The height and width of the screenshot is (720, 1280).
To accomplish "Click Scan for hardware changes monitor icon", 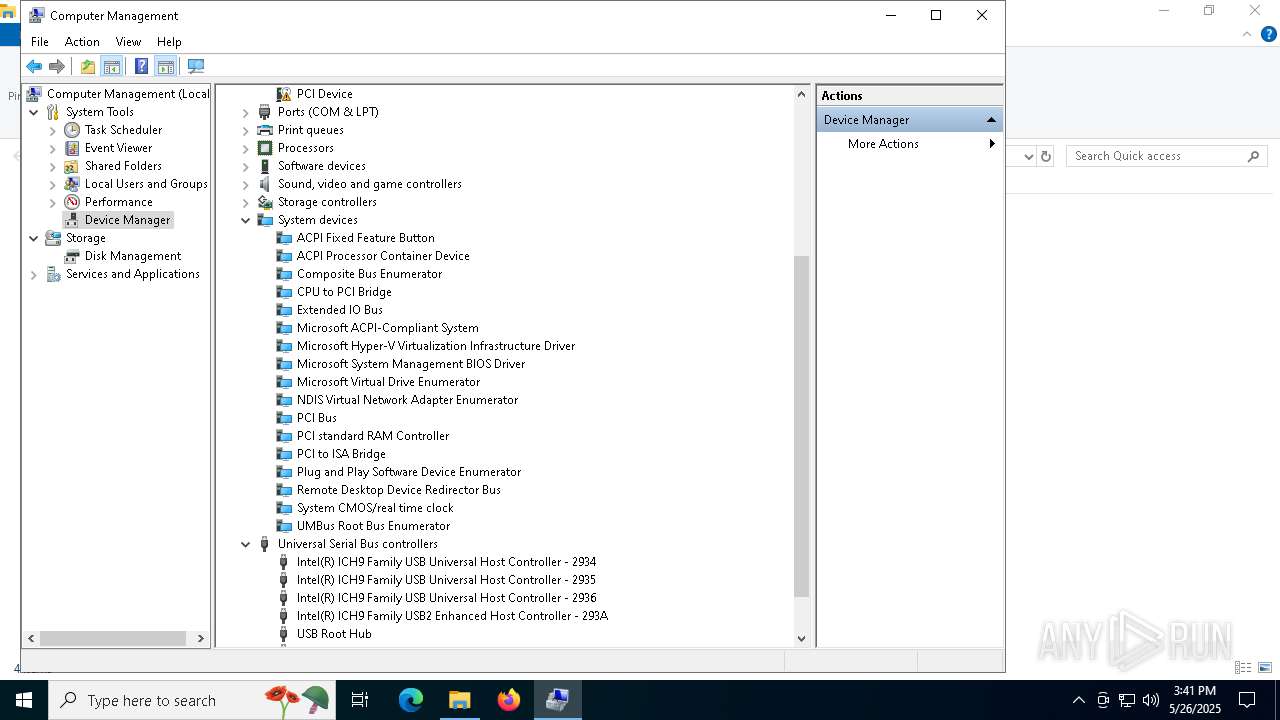I will click(x=196, y=66).
